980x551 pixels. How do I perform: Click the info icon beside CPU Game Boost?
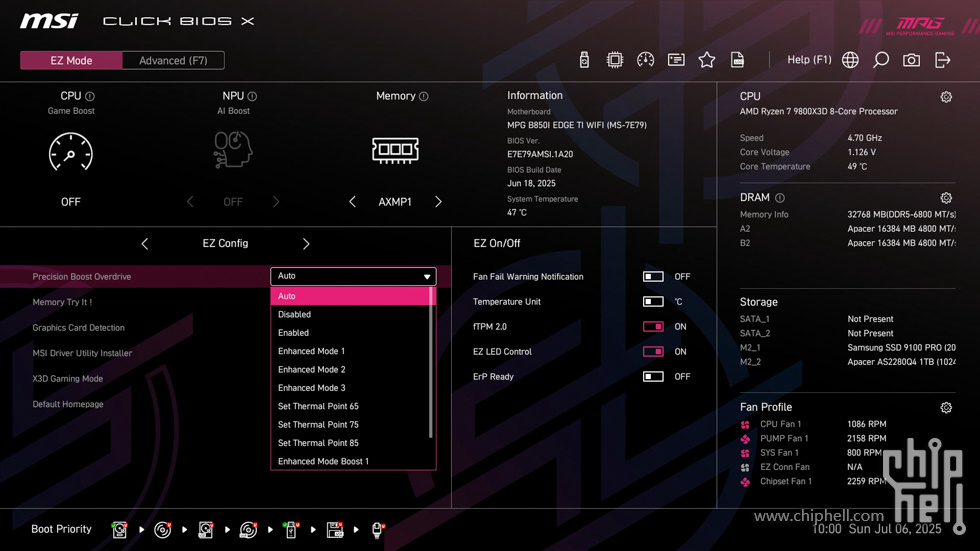pos(90,96)
